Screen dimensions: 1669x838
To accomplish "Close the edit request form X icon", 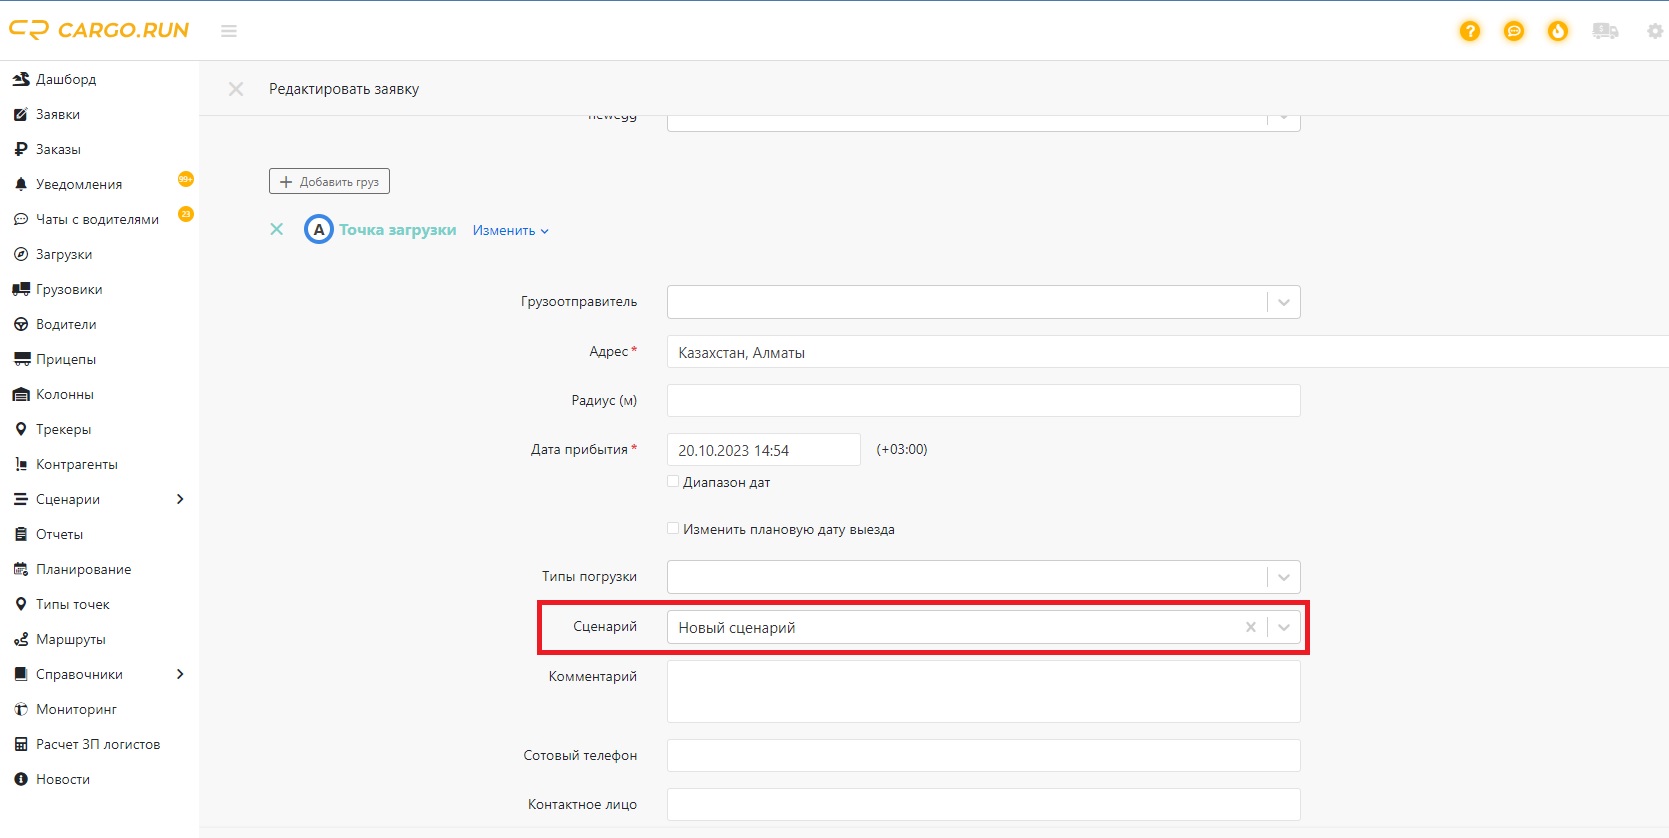I will [x=236, y=89].
